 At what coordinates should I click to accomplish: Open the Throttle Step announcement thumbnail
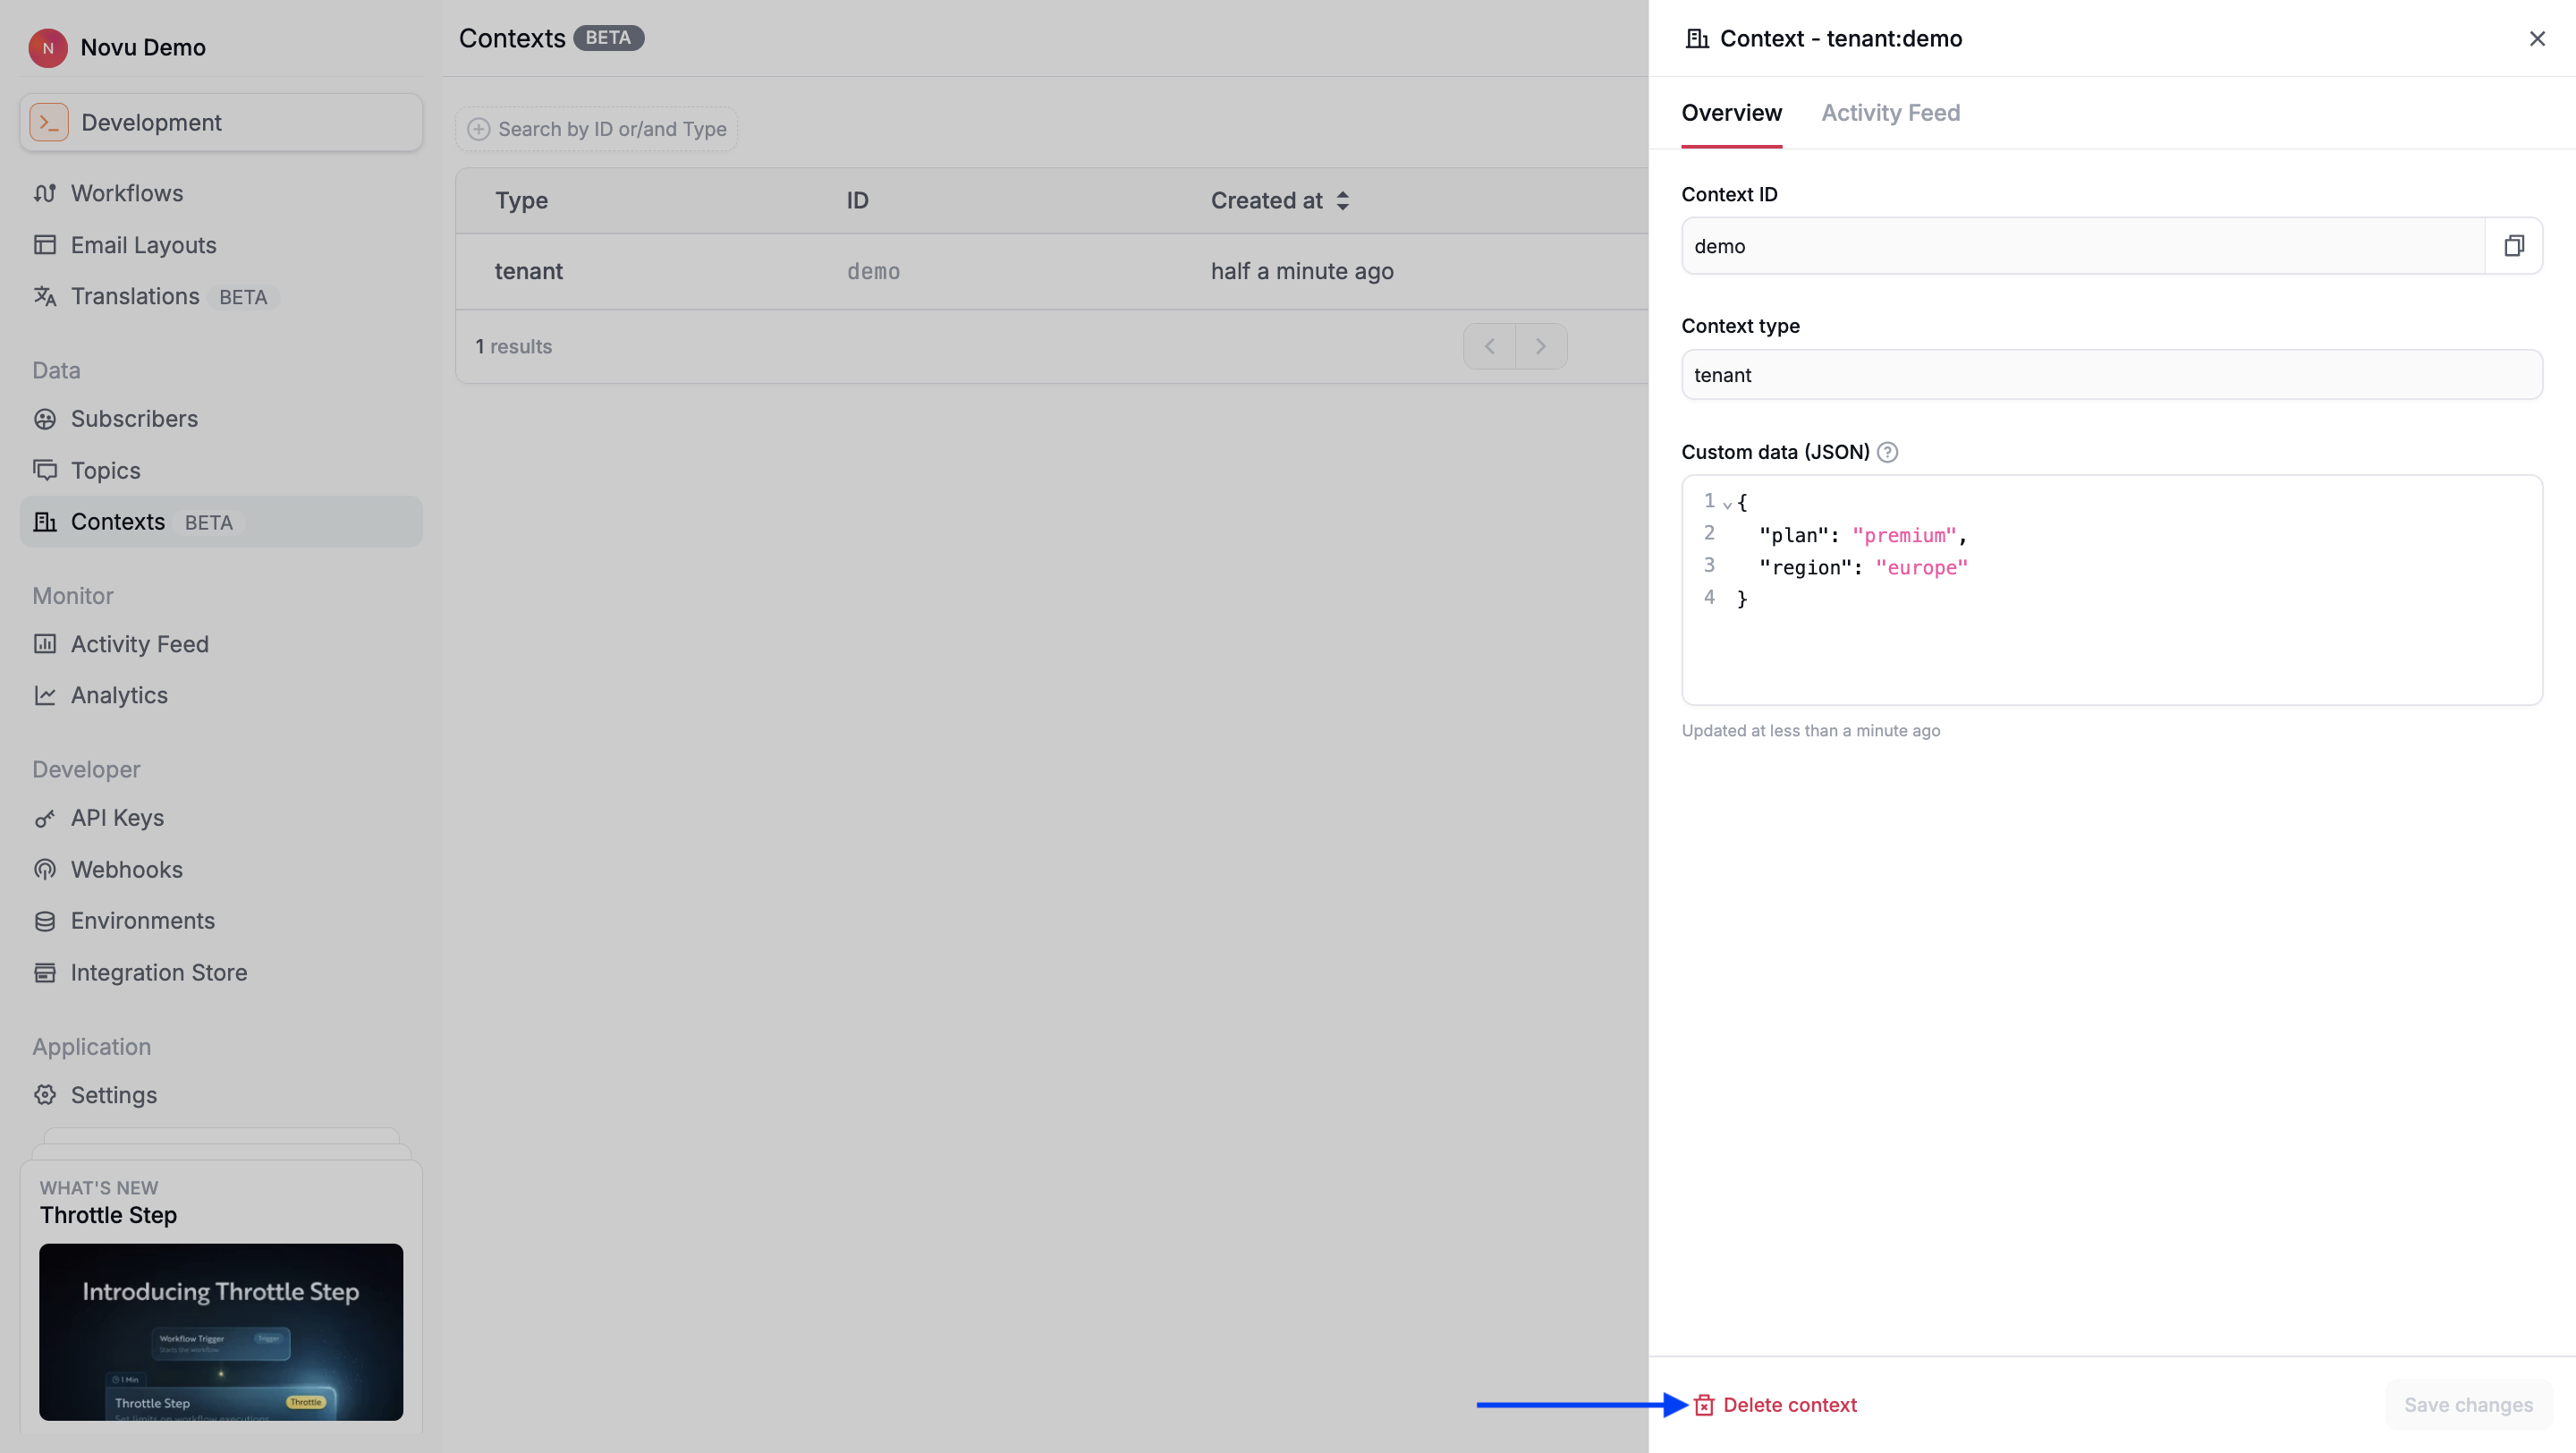[x=221, y=1331]
